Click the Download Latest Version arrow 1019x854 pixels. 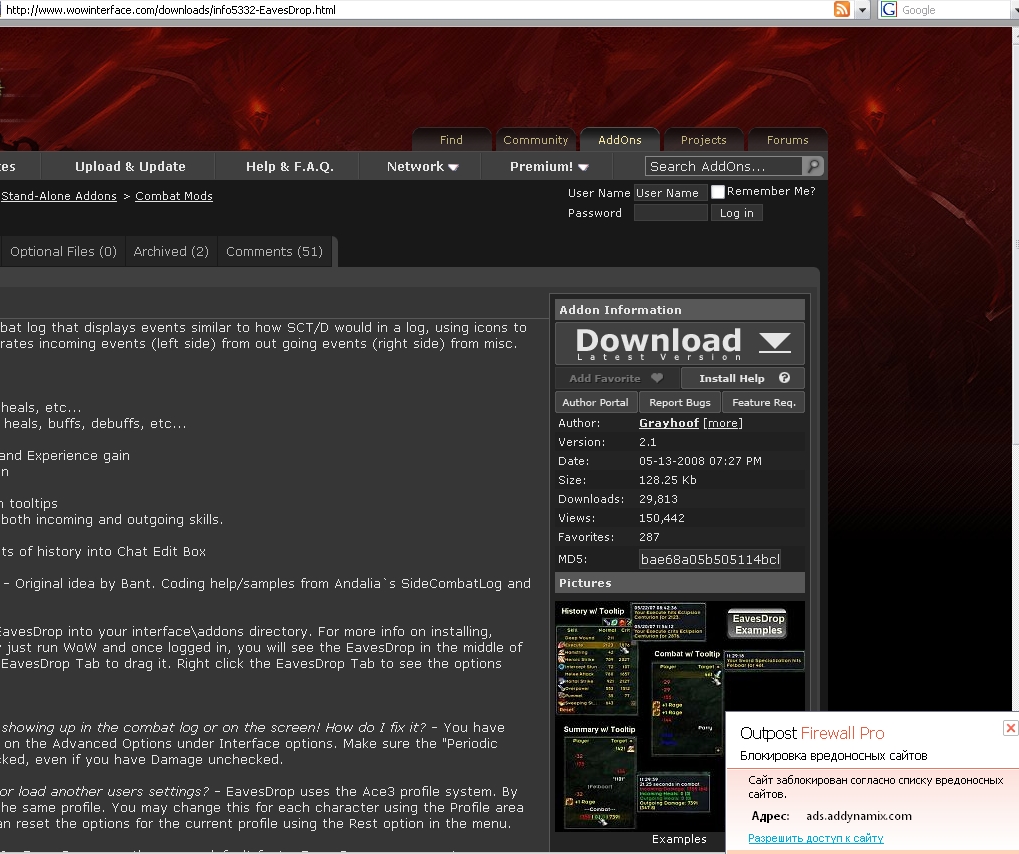(774, 343)
